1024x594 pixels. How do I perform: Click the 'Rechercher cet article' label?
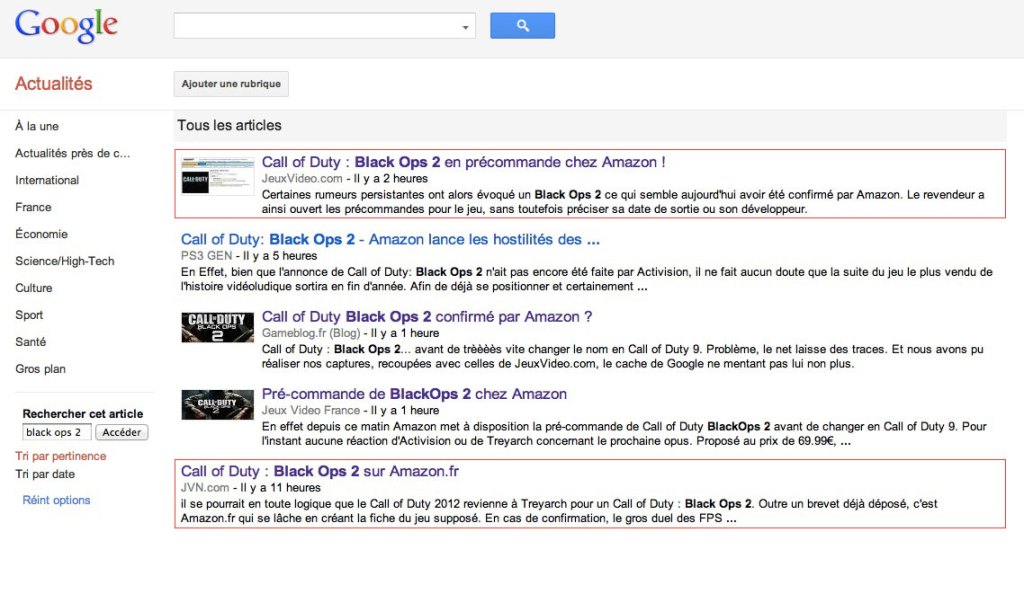83,414
